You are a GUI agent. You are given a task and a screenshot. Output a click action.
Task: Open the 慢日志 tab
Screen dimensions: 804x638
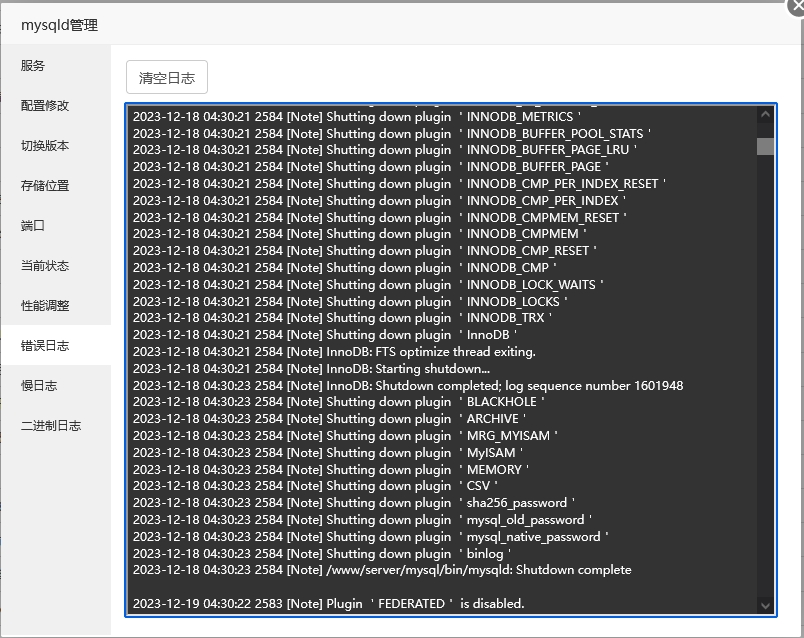coord(55,386)
